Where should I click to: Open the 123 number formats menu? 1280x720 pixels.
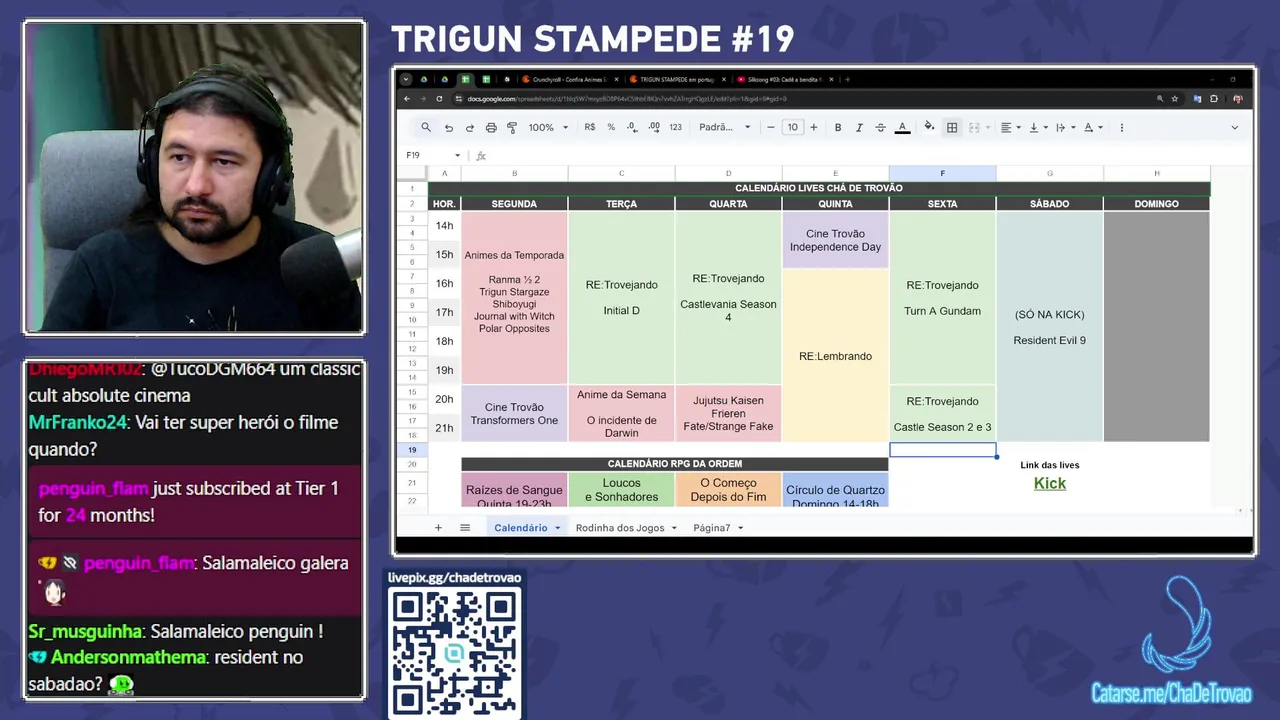click(x=676, y=127)
